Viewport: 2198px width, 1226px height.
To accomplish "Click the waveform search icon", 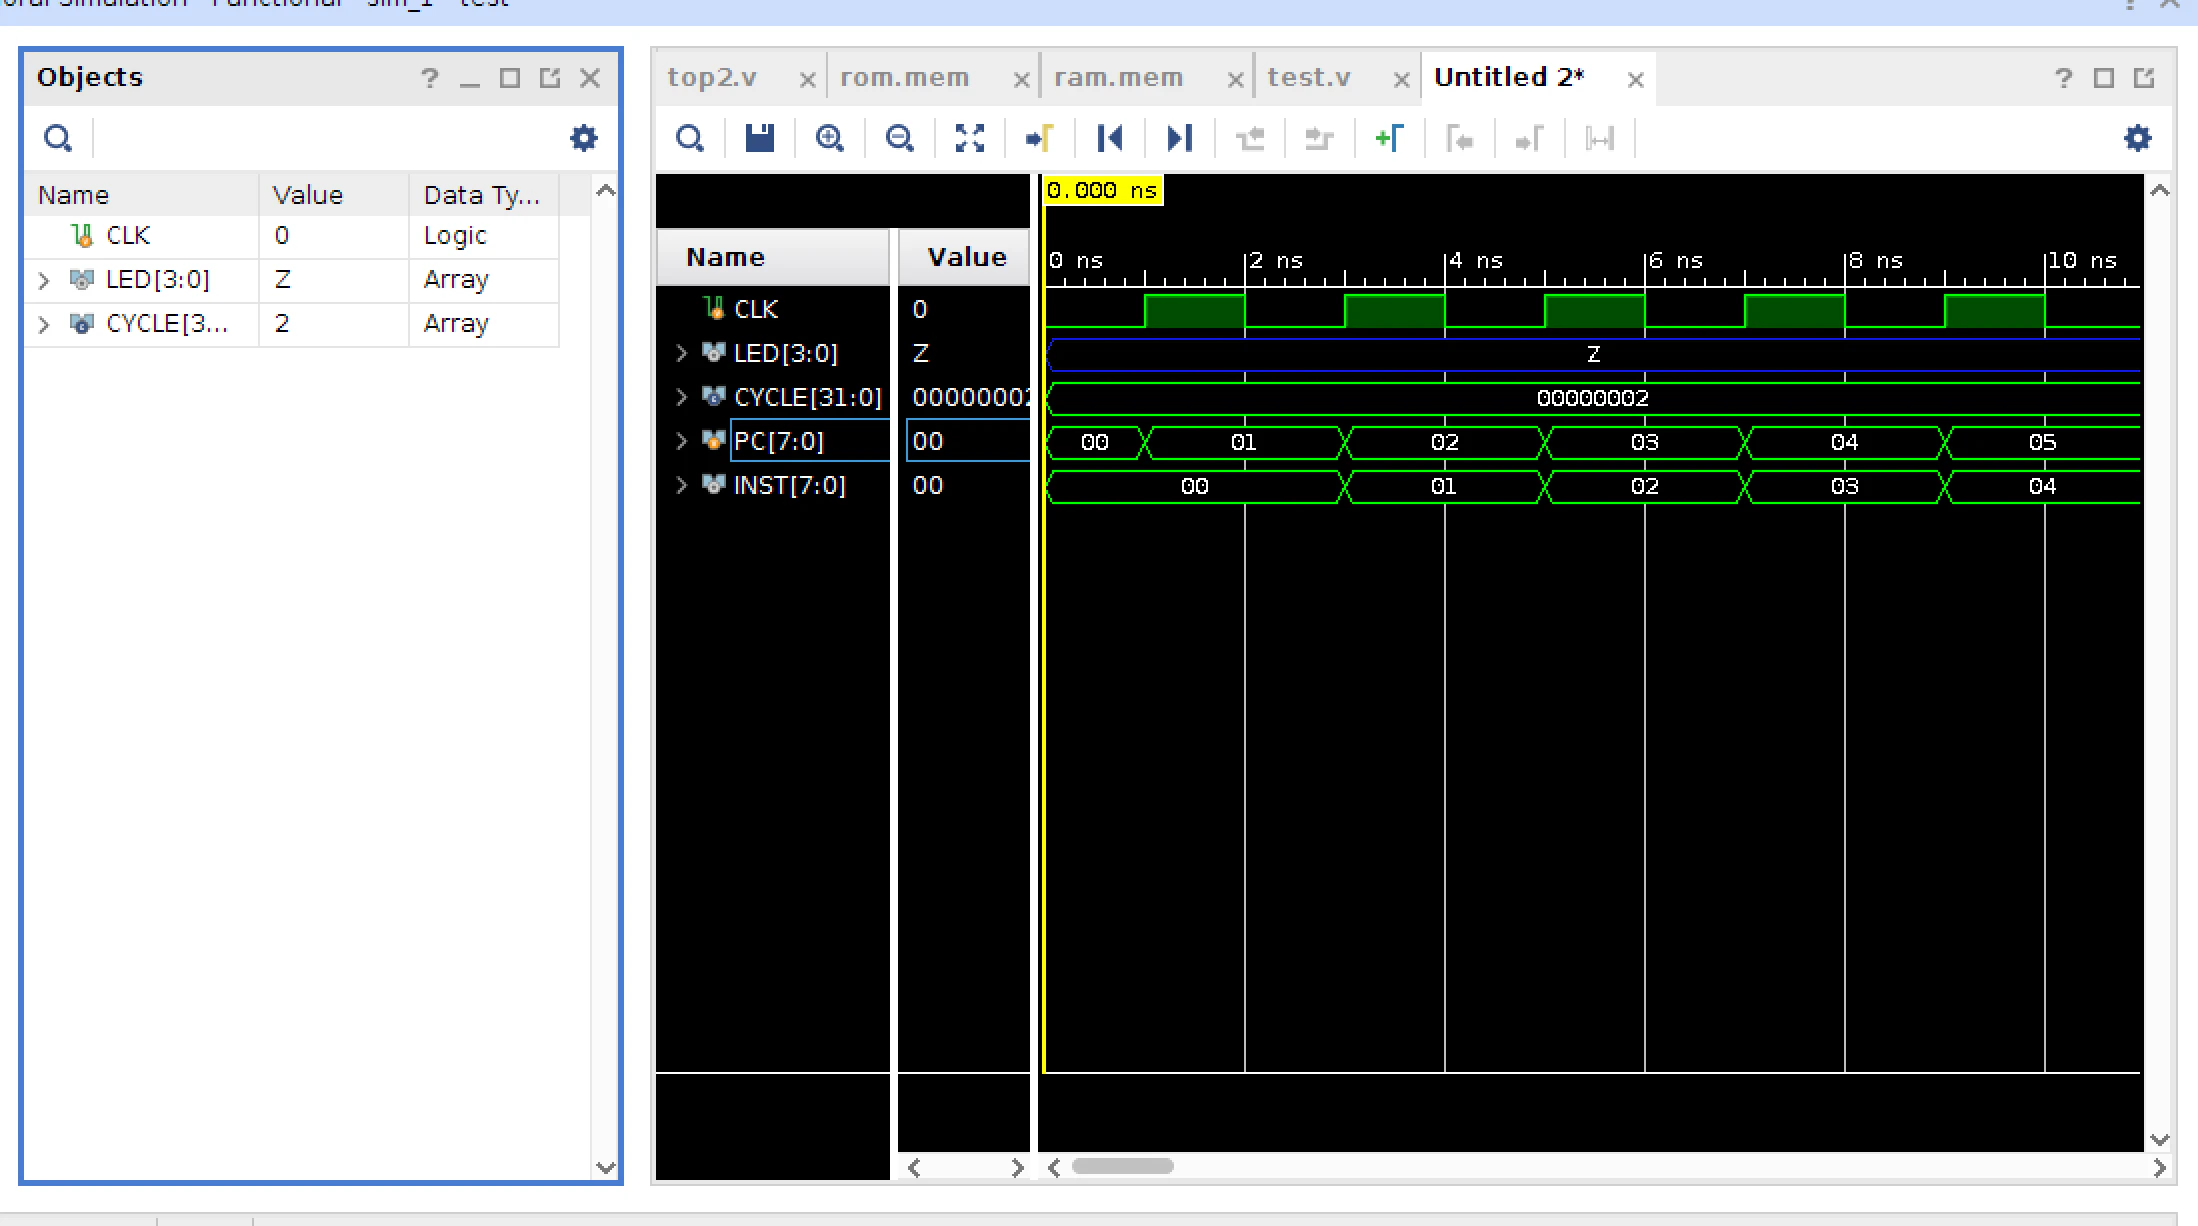I will (690, 138).
